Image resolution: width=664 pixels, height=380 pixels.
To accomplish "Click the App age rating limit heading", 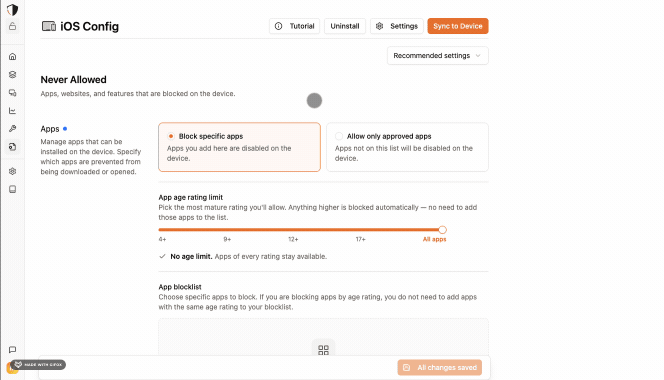I will (191, 197).
